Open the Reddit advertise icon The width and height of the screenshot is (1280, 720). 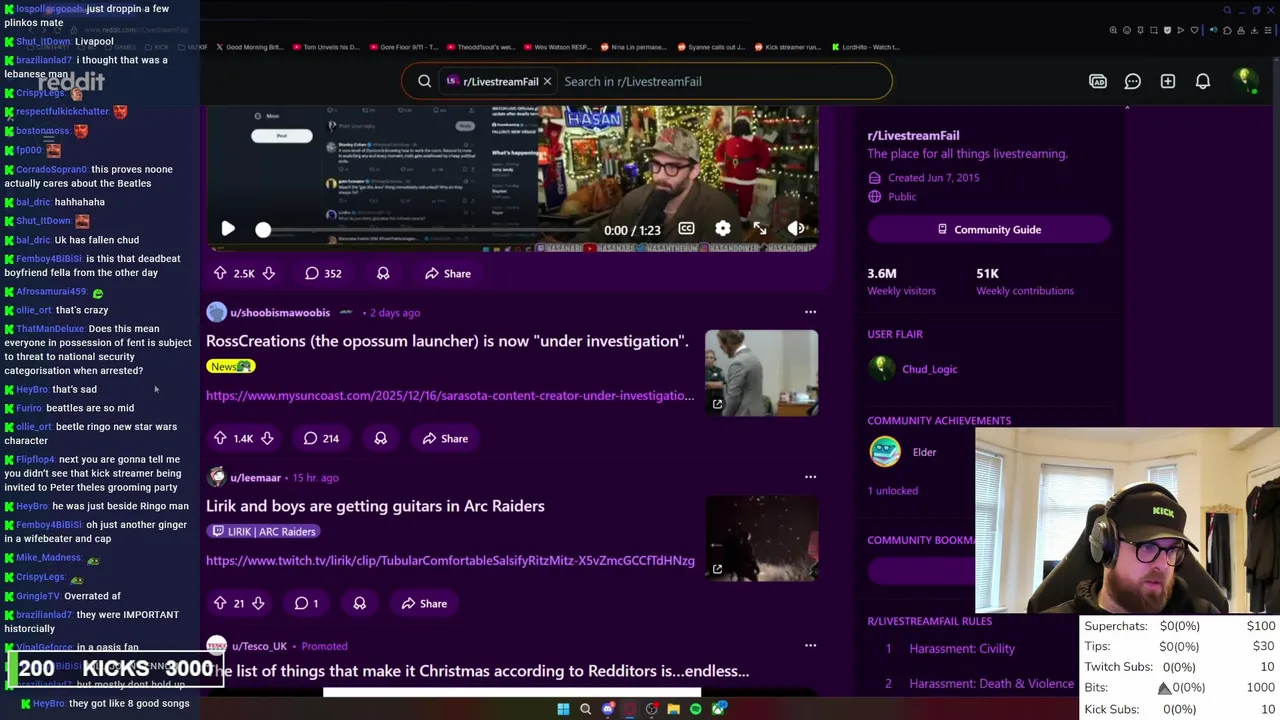(x=1098, y=81)
